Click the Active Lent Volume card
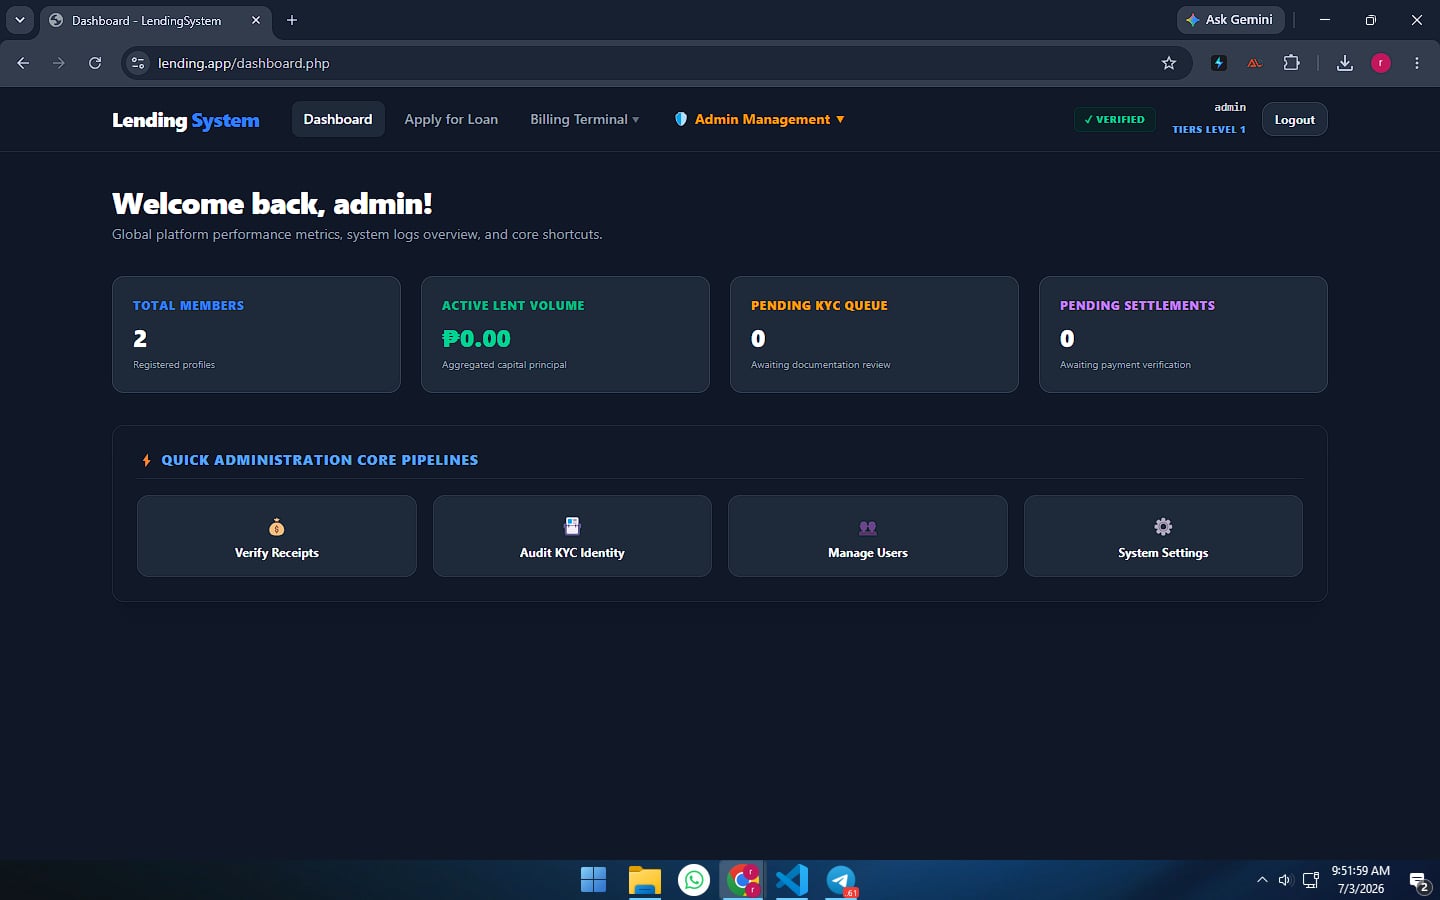 click(565, 334)
